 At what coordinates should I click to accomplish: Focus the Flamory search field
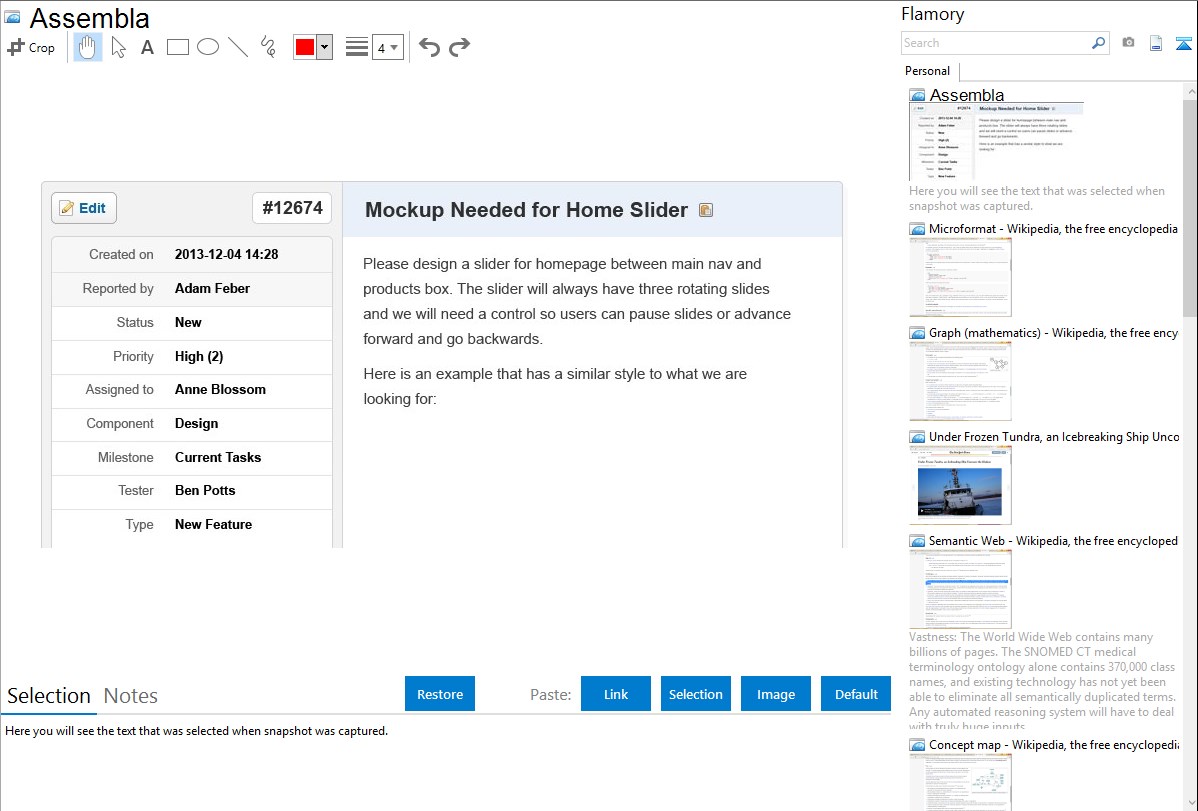(x=996, y=43)
